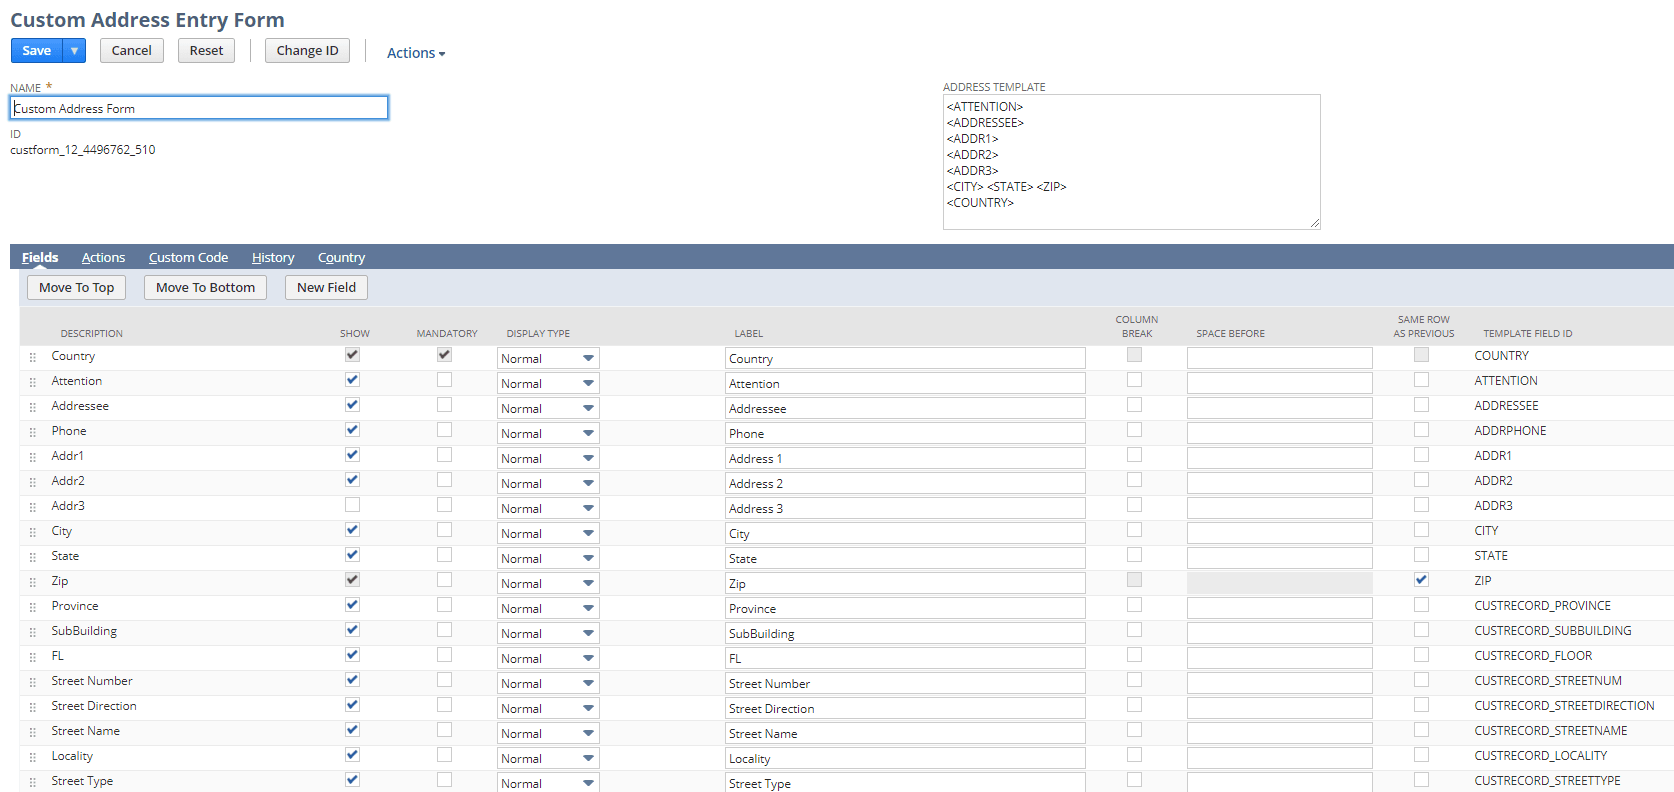
Task: Open Display Type dropdown for FL
Action: click(x=548, y=658)
